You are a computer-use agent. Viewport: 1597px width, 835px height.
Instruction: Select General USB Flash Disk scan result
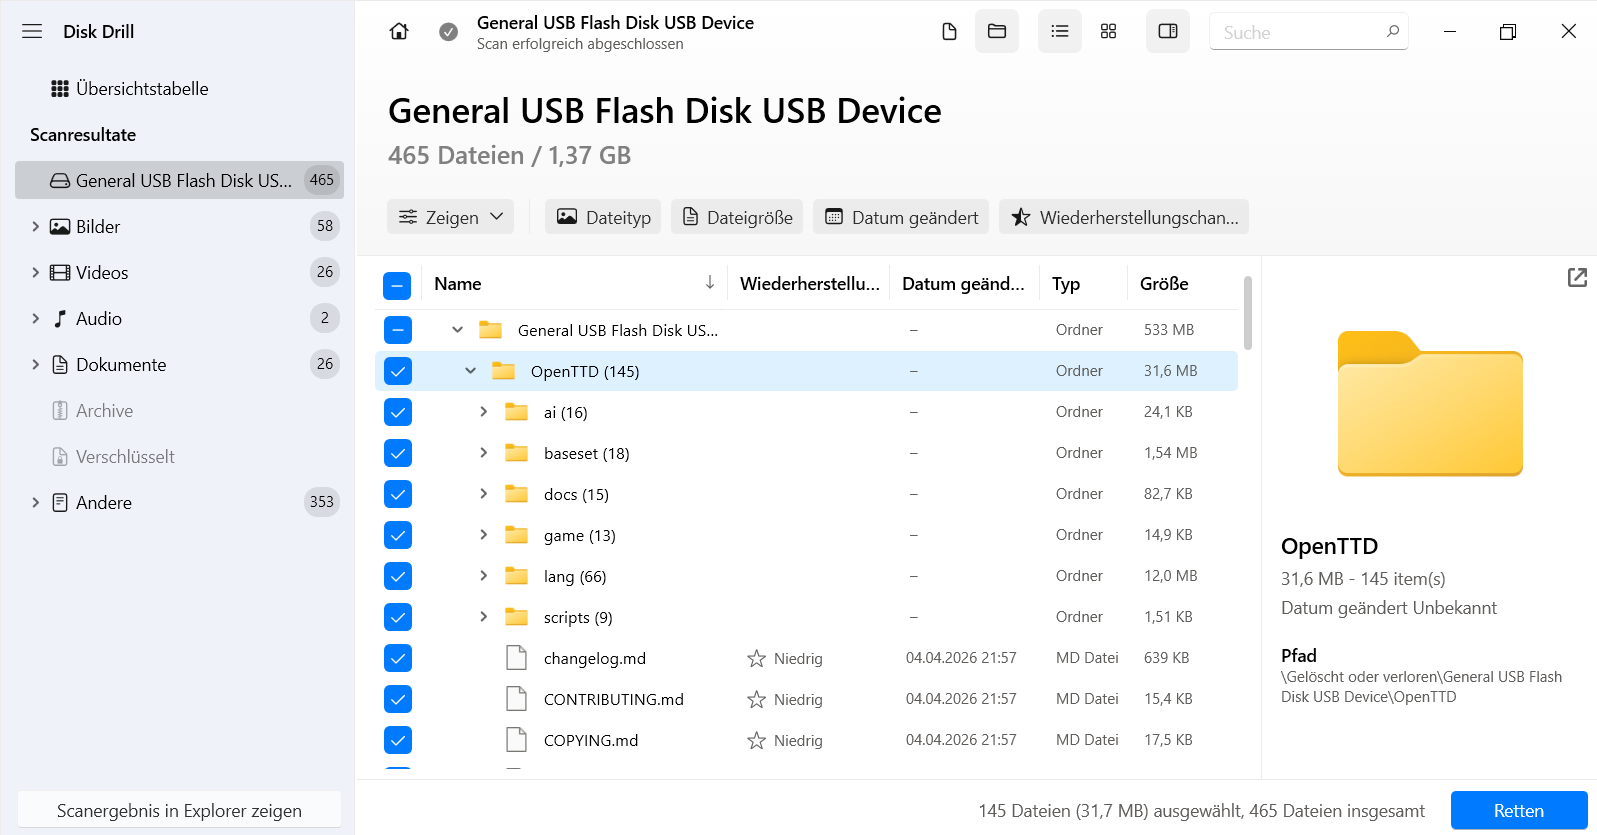(179, 180)
